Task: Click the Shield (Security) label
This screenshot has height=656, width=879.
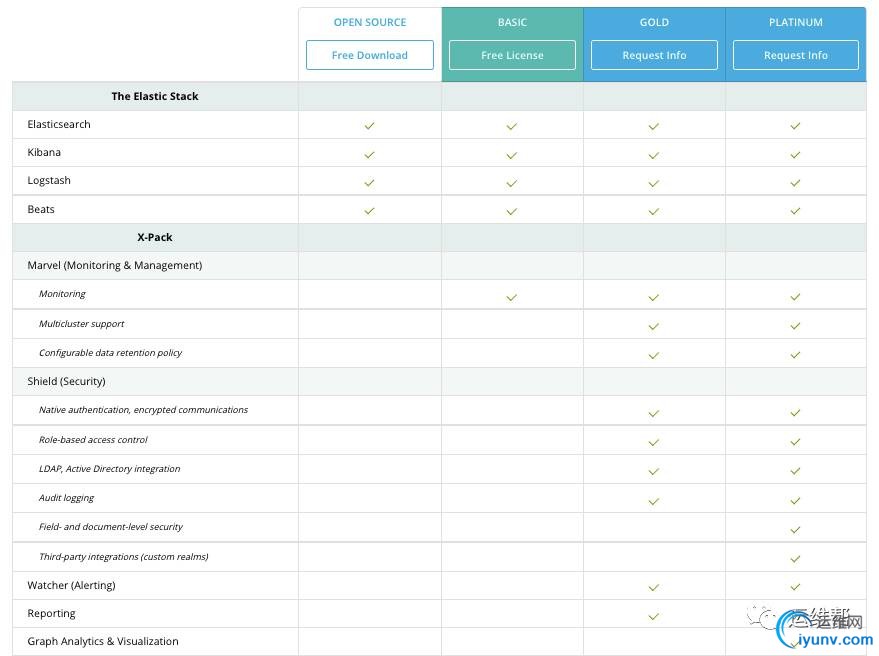Action: tap(66, 381)
